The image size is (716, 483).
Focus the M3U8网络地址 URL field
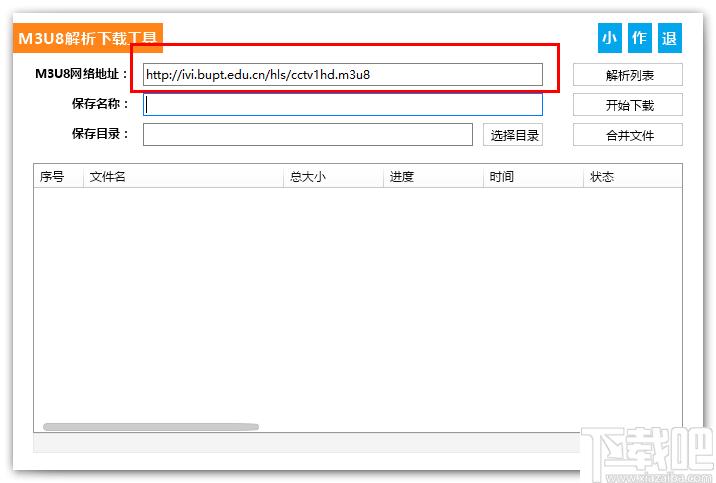(x=342, y=75)
